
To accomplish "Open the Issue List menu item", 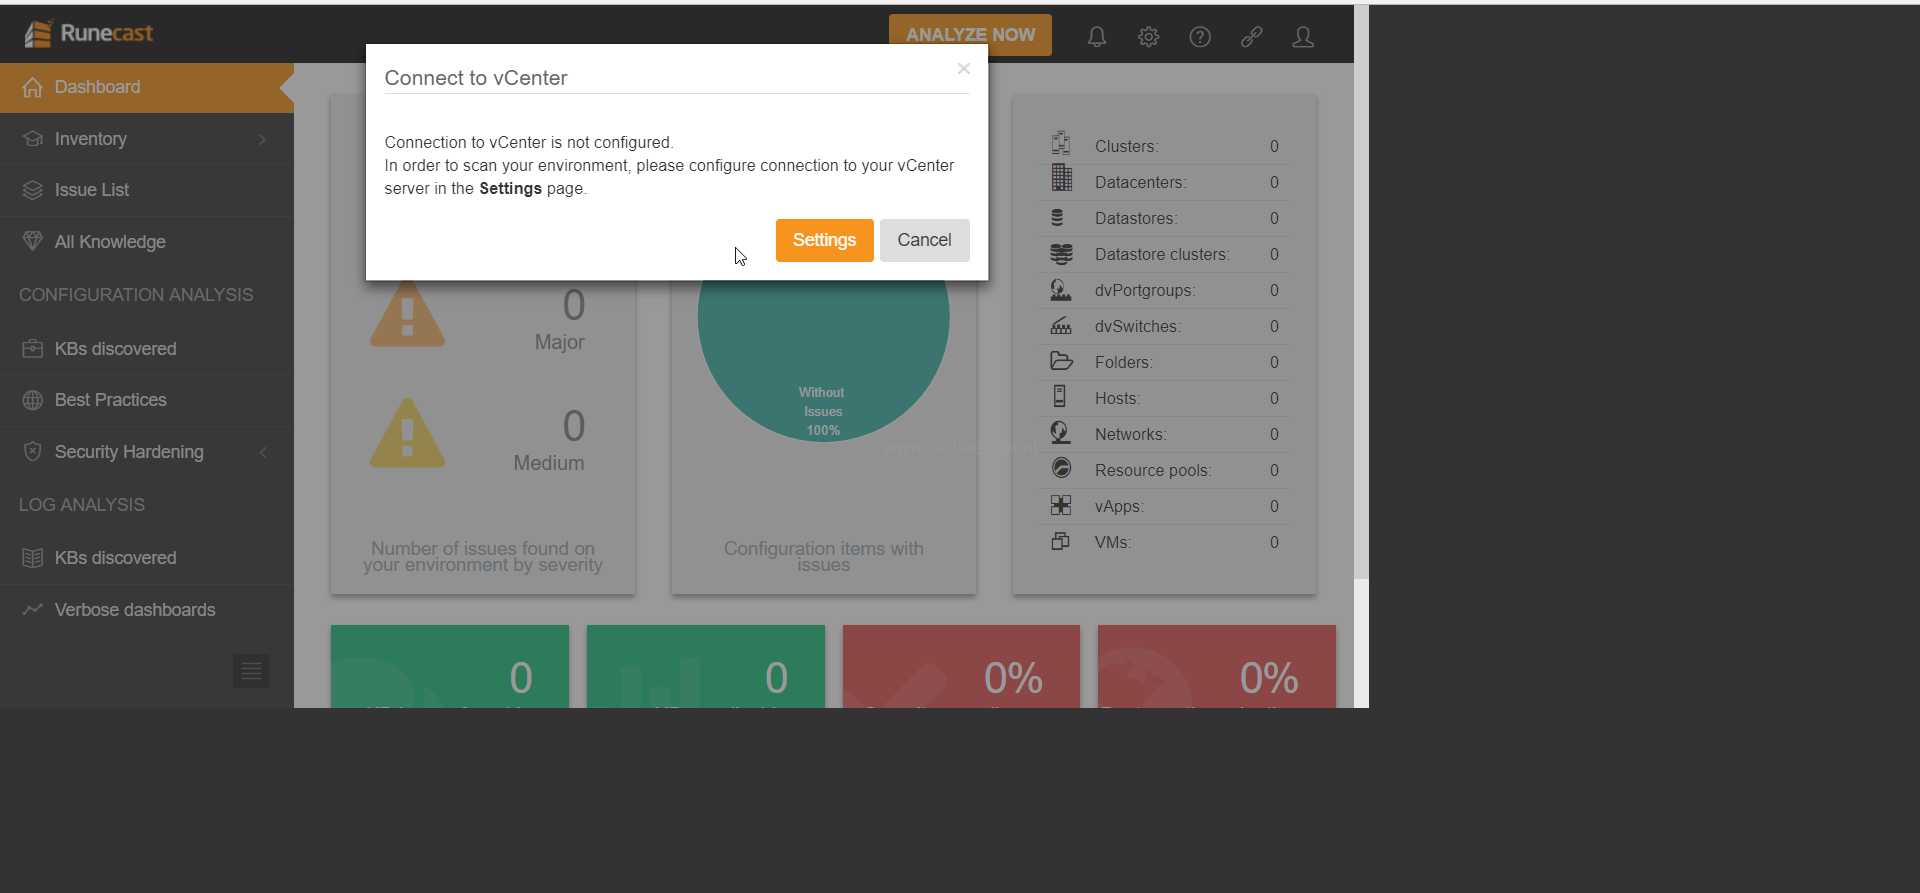I will pyautogui.click(x=147, y=190).
